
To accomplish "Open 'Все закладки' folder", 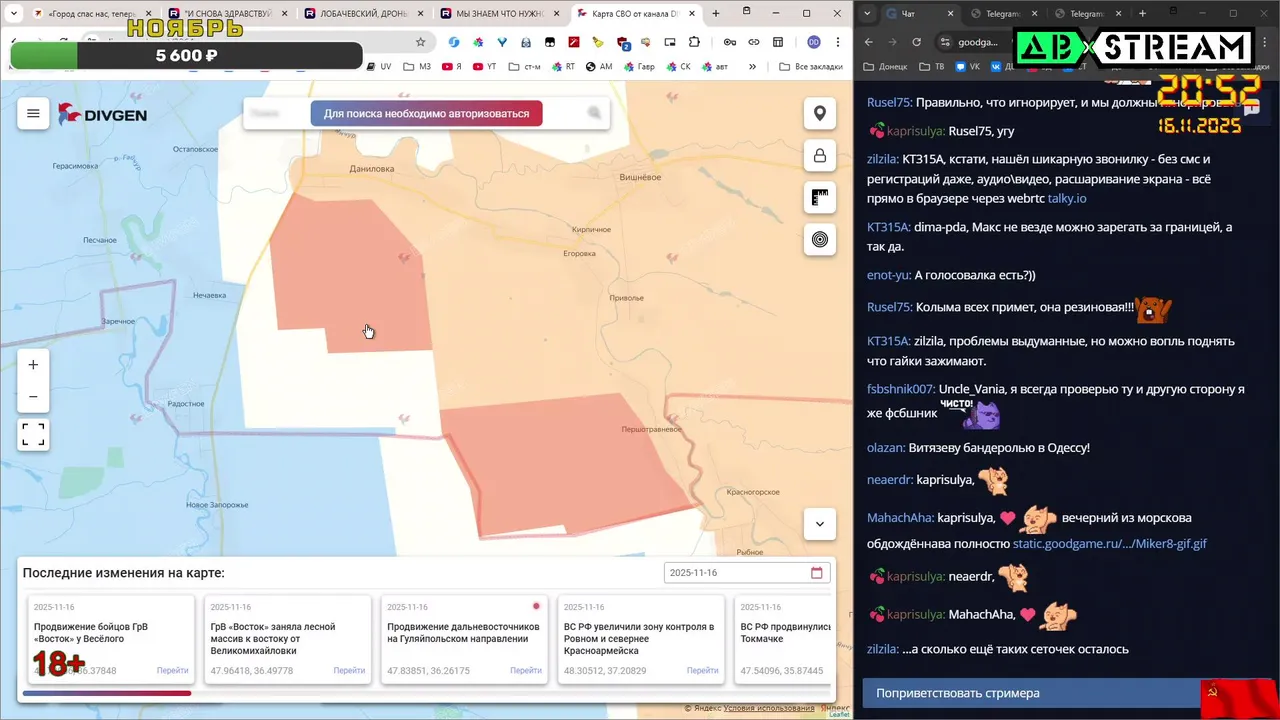I will 811,66.
